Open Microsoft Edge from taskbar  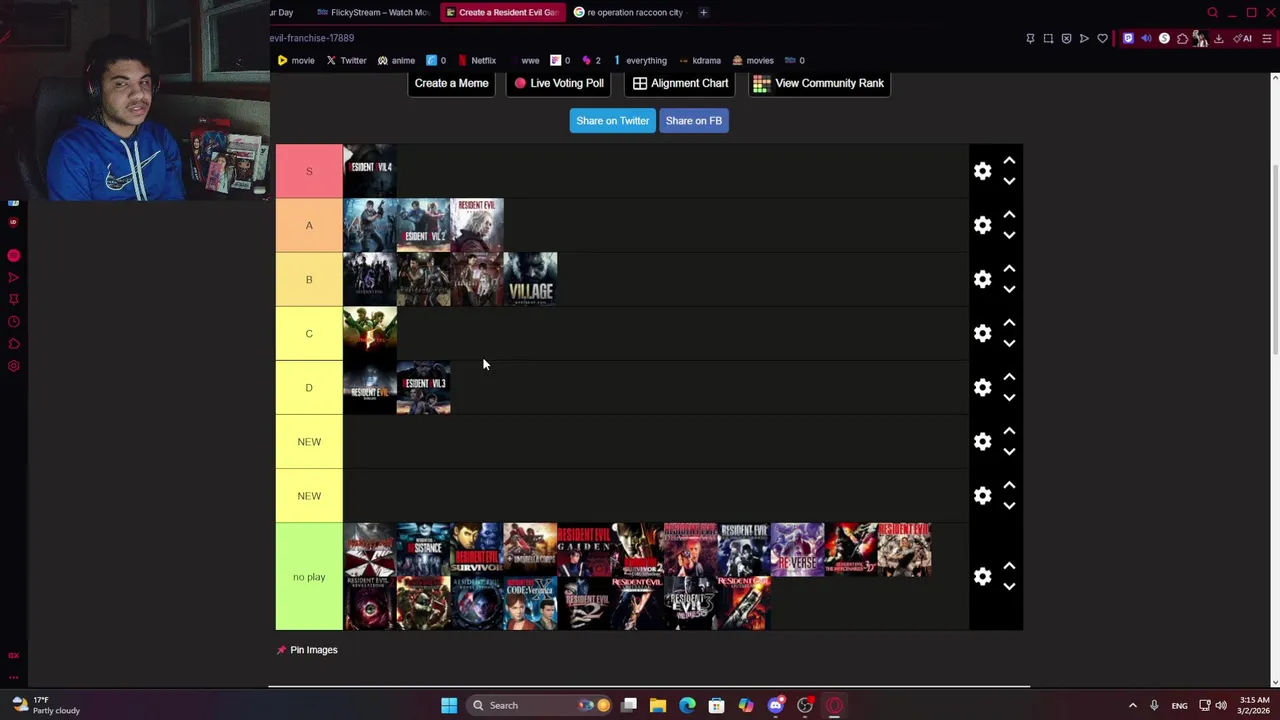pos(687,705)
